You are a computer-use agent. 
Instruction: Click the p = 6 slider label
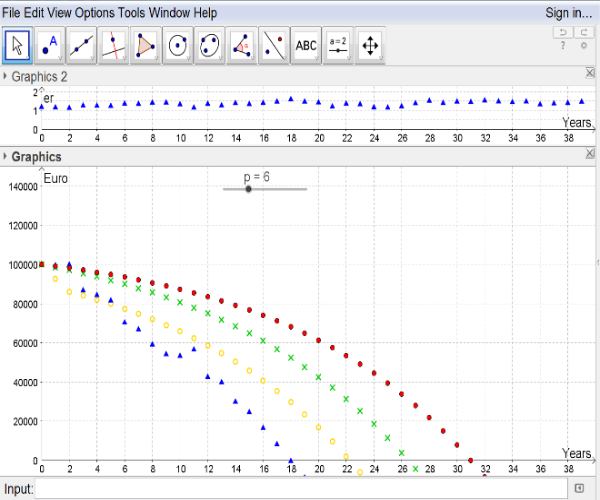coord(256,177)
